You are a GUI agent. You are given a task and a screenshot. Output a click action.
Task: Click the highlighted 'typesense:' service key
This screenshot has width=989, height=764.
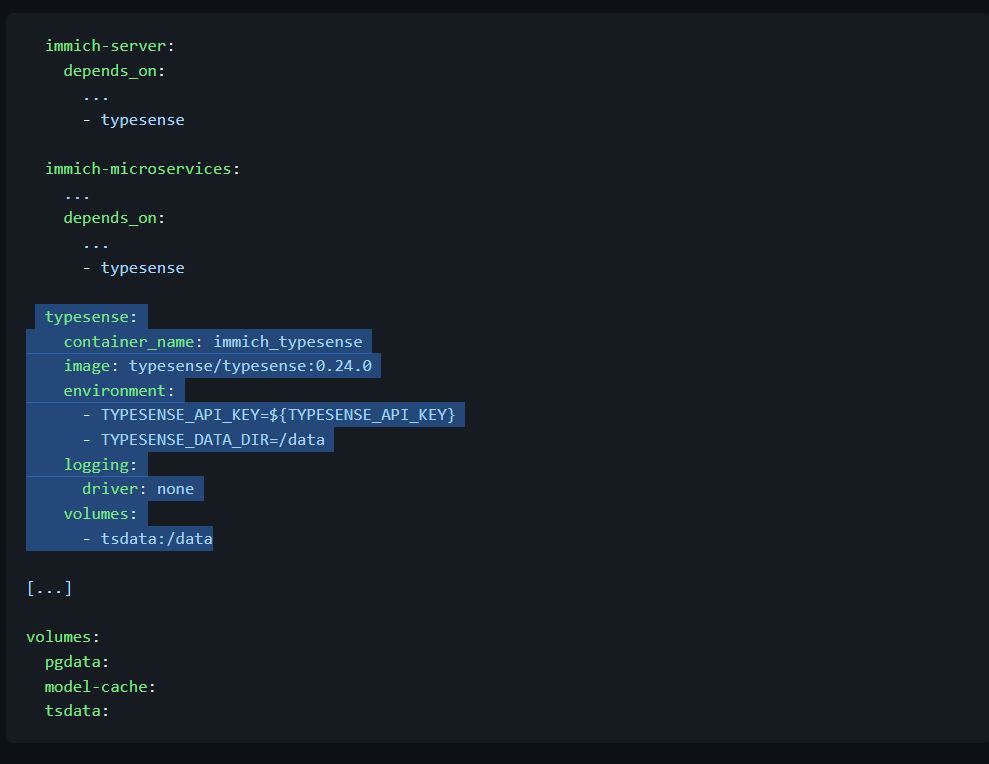point(91,317)
